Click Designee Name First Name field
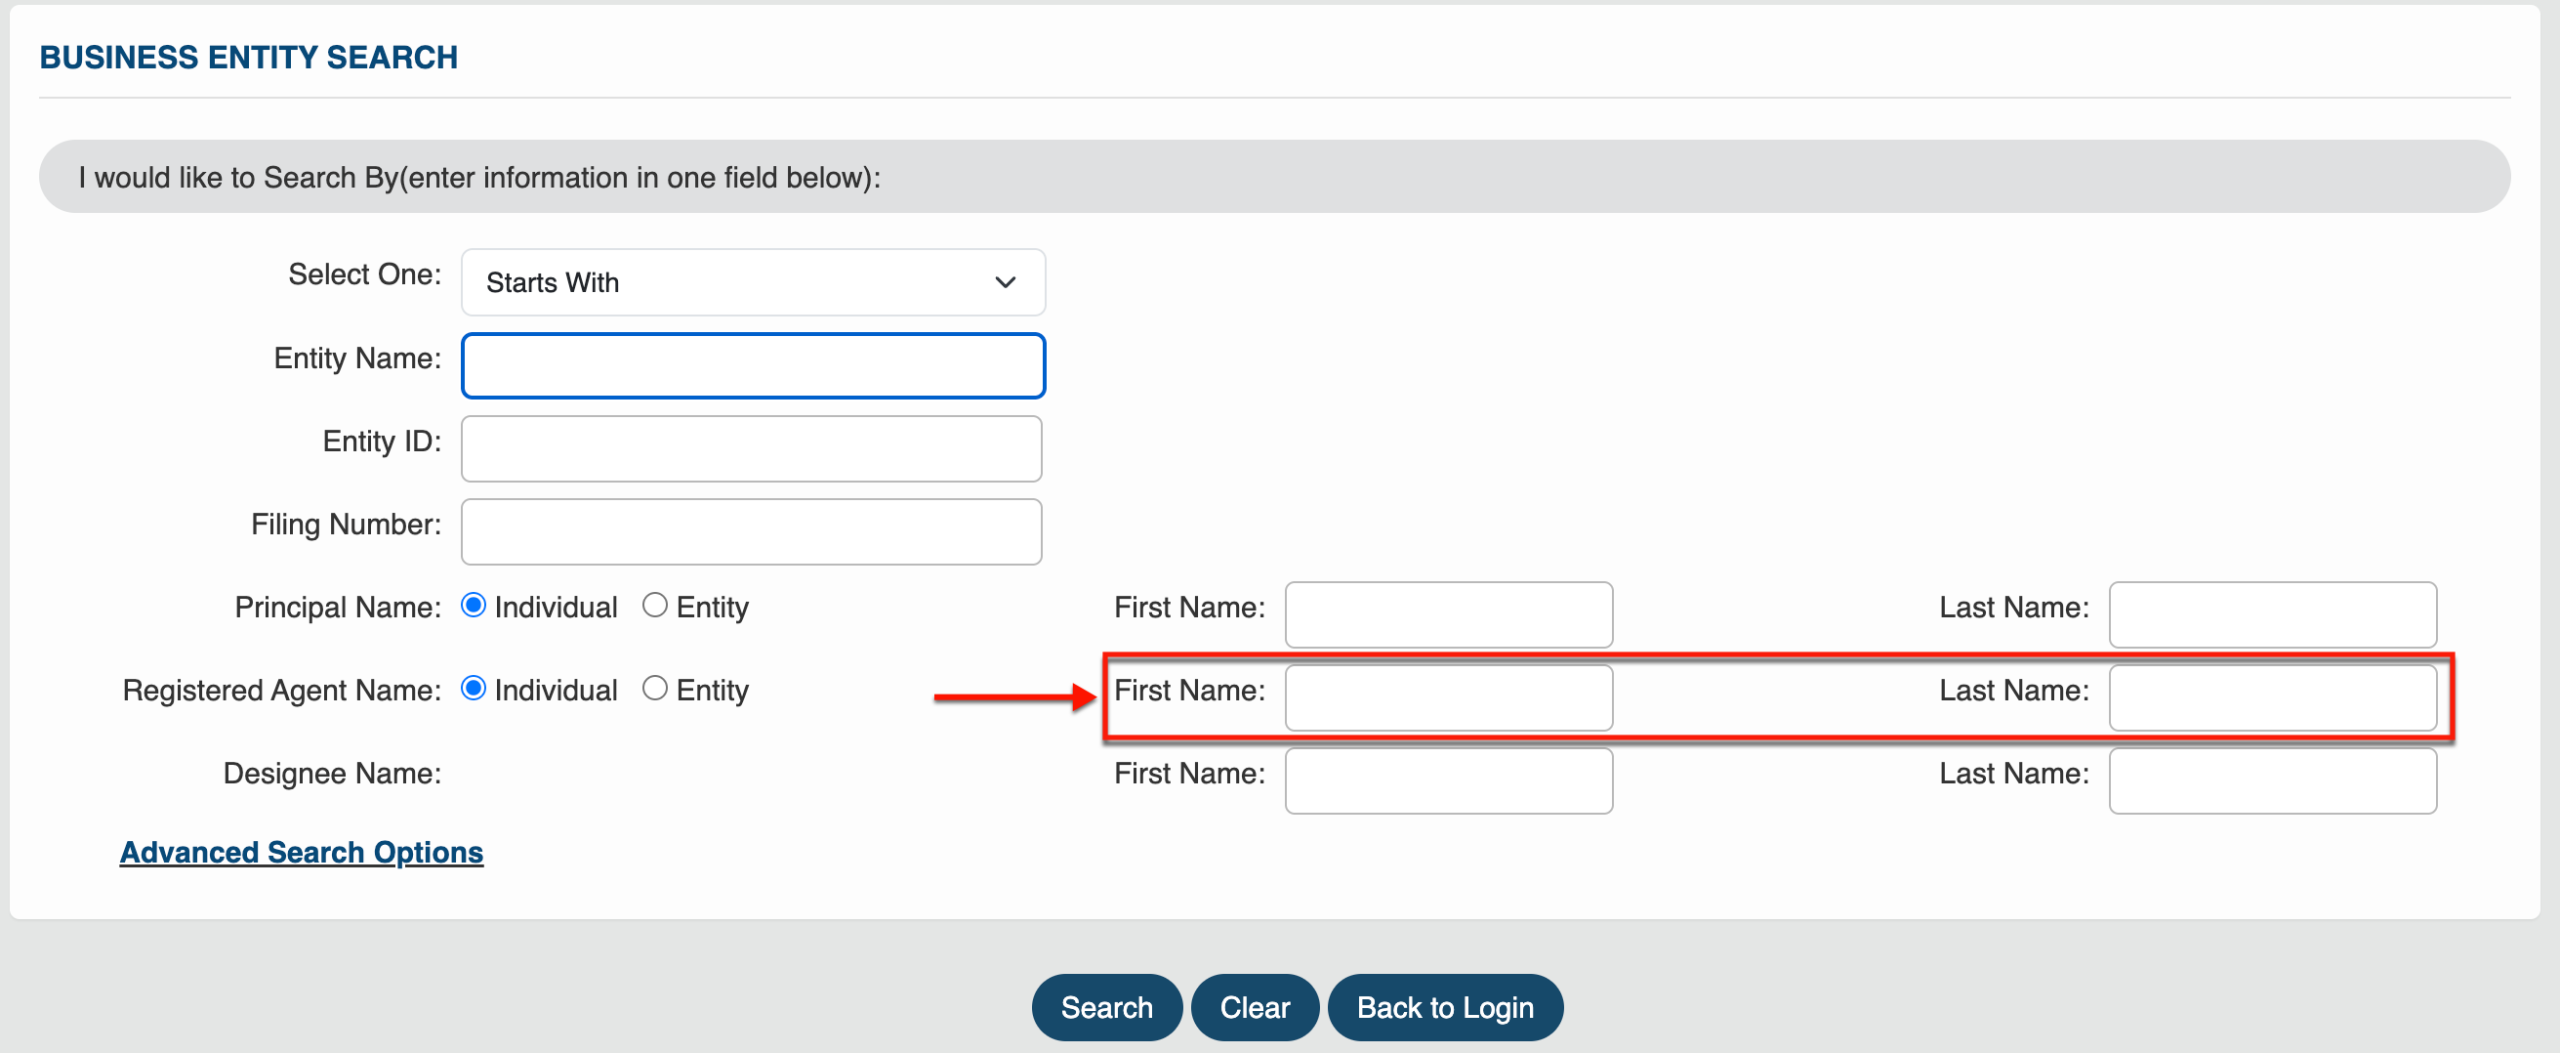 1448,781
